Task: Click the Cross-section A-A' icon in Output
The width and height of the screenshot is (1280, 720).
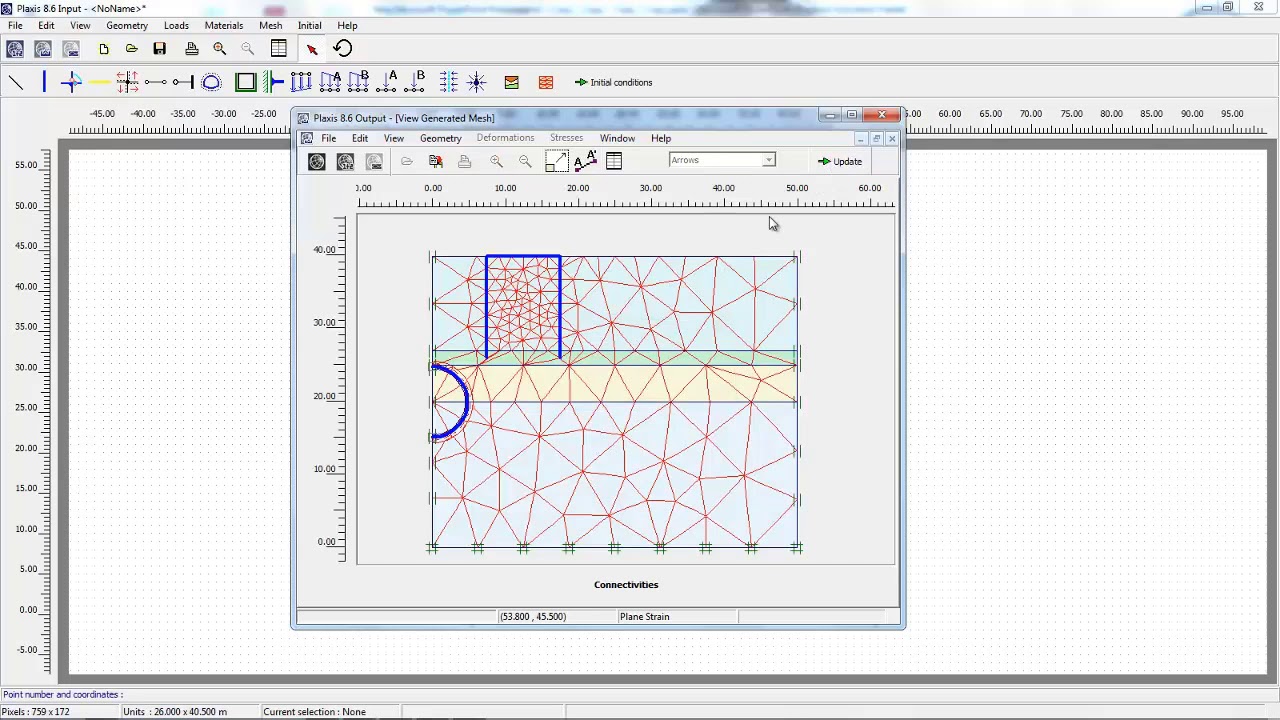Action: 586,161
